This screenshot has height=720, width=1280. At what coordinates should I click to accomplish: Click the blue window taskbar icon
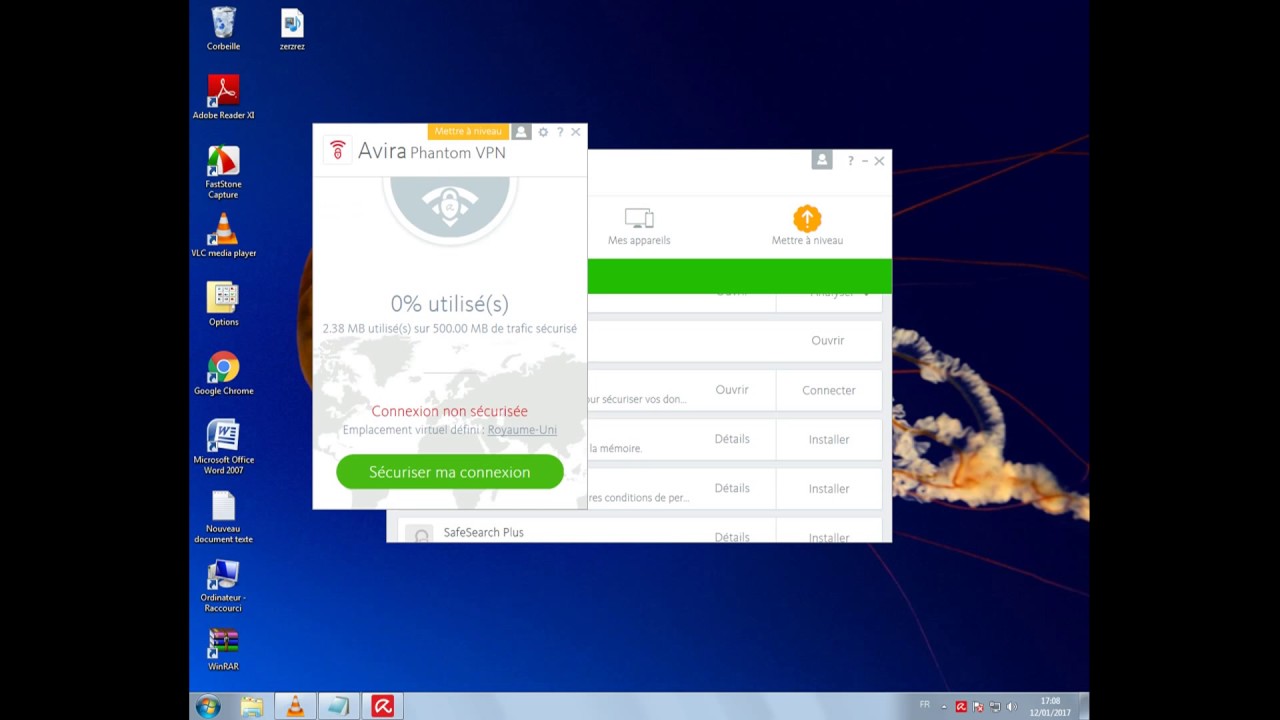pos(339,707)
